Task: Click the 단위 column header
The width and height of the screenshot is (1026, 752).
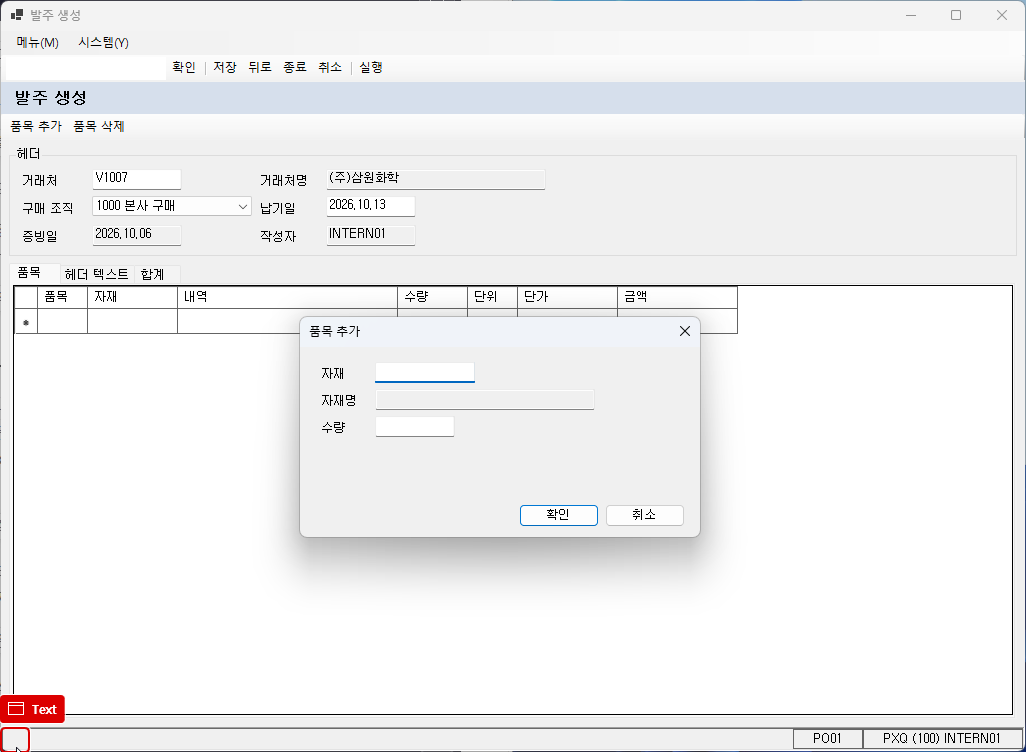Action: pyautogui.click(x=492, y=297)
